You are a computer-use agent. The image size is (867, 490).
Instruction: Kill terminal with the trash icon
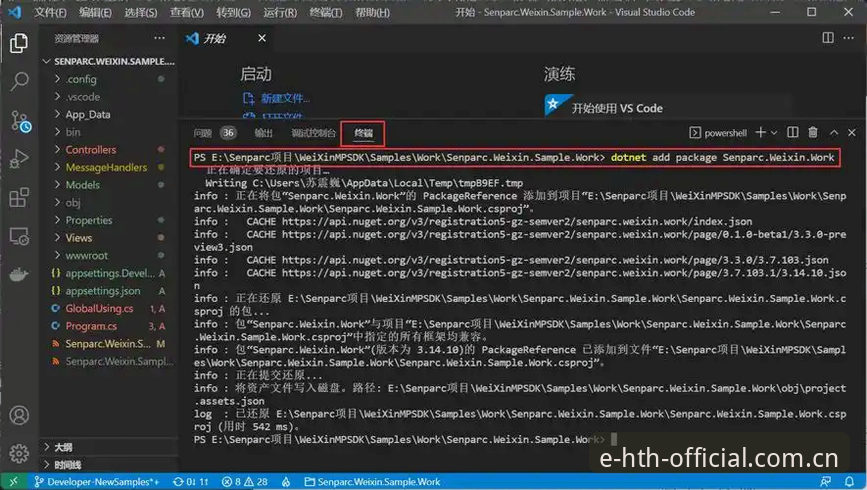[x=813, y=132]
